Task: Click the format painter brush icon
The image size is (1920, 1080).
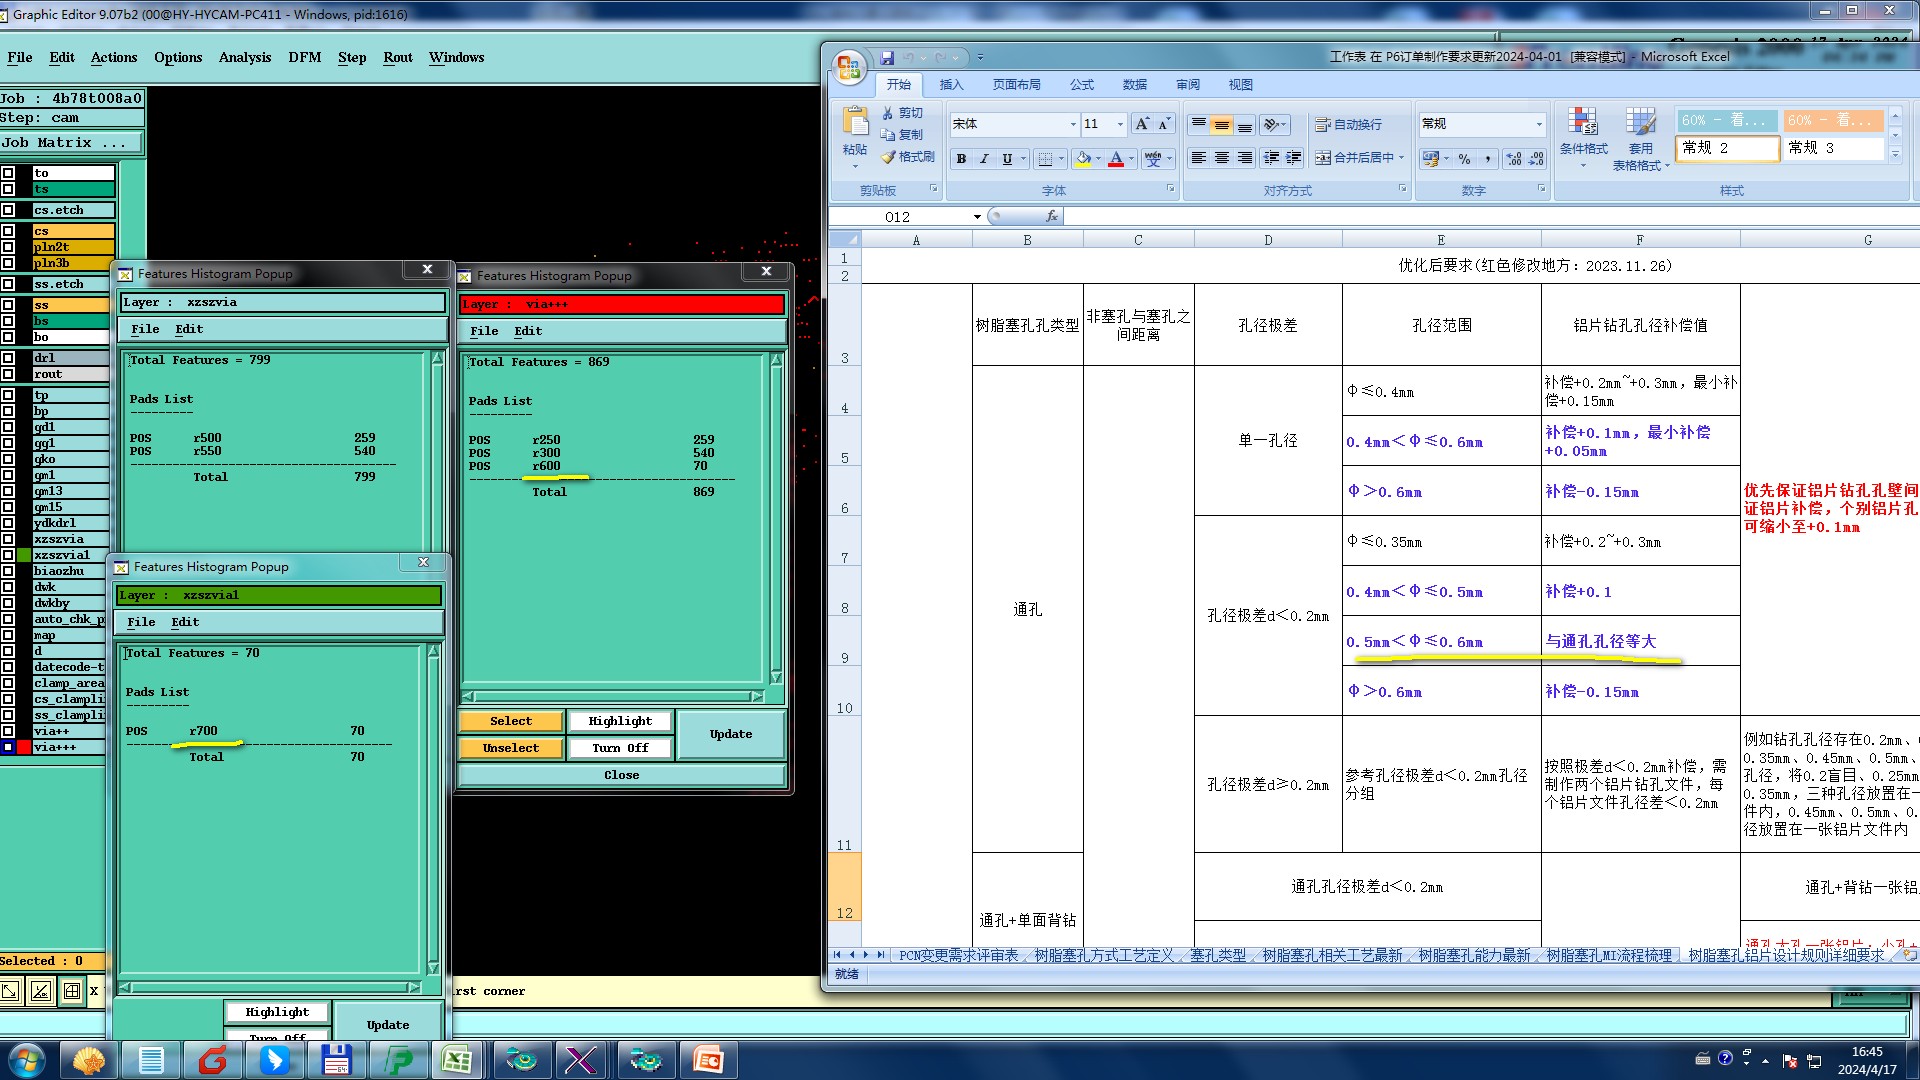Action: (x=889, y=157)
